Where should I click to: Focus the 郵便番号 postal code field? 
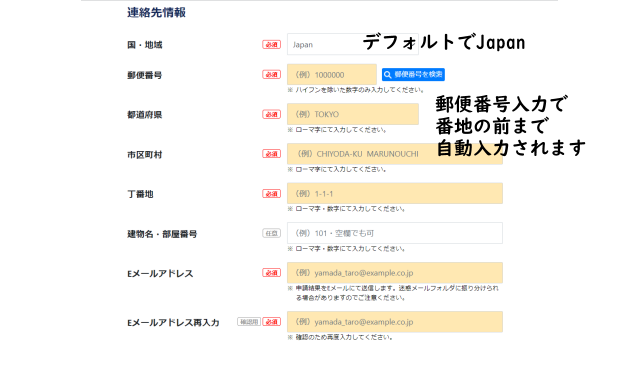click(x=332, y=74)
